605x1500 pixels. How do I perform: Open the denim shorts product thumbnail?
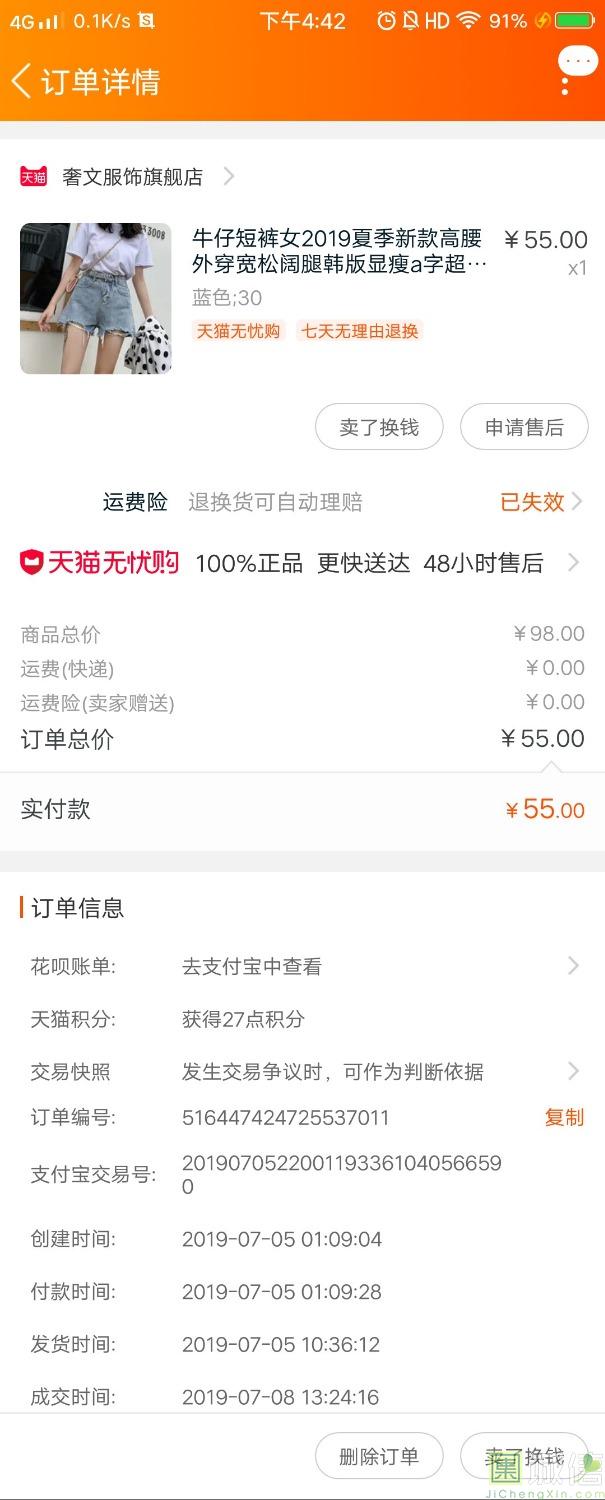point(96,298)
